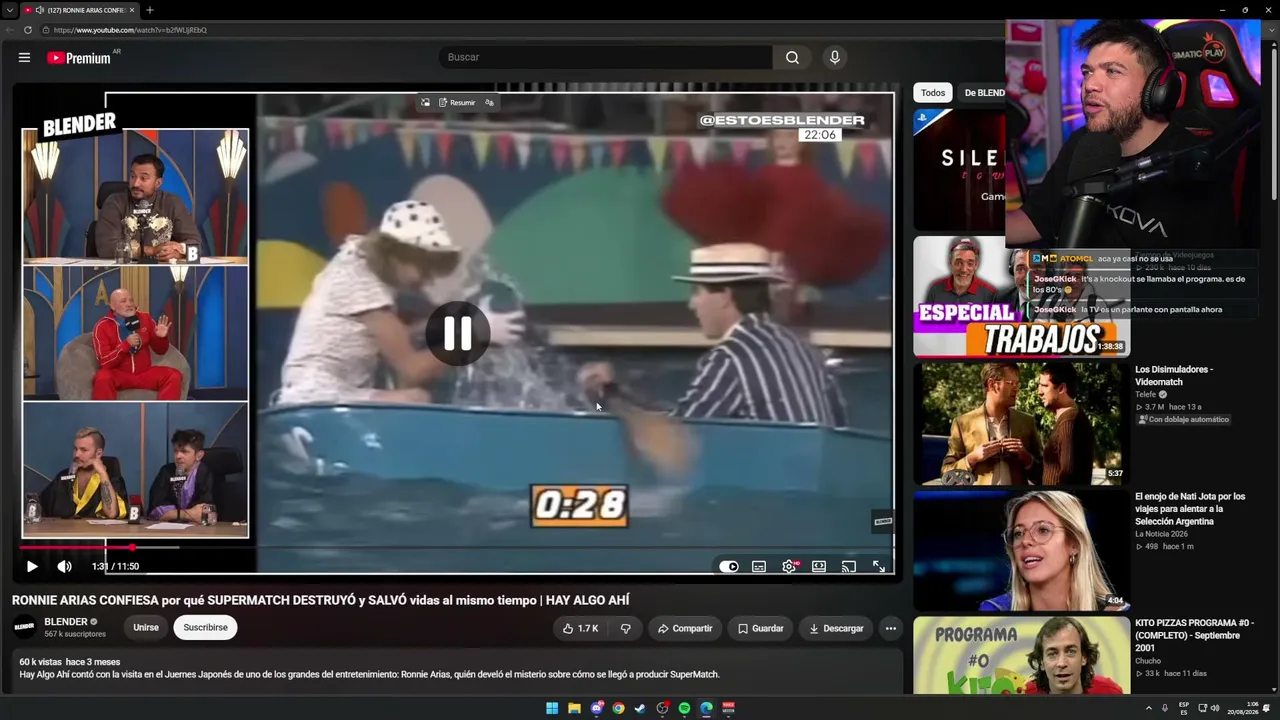Open Google Chrome from the taskbar

click(x=618, y=708)
